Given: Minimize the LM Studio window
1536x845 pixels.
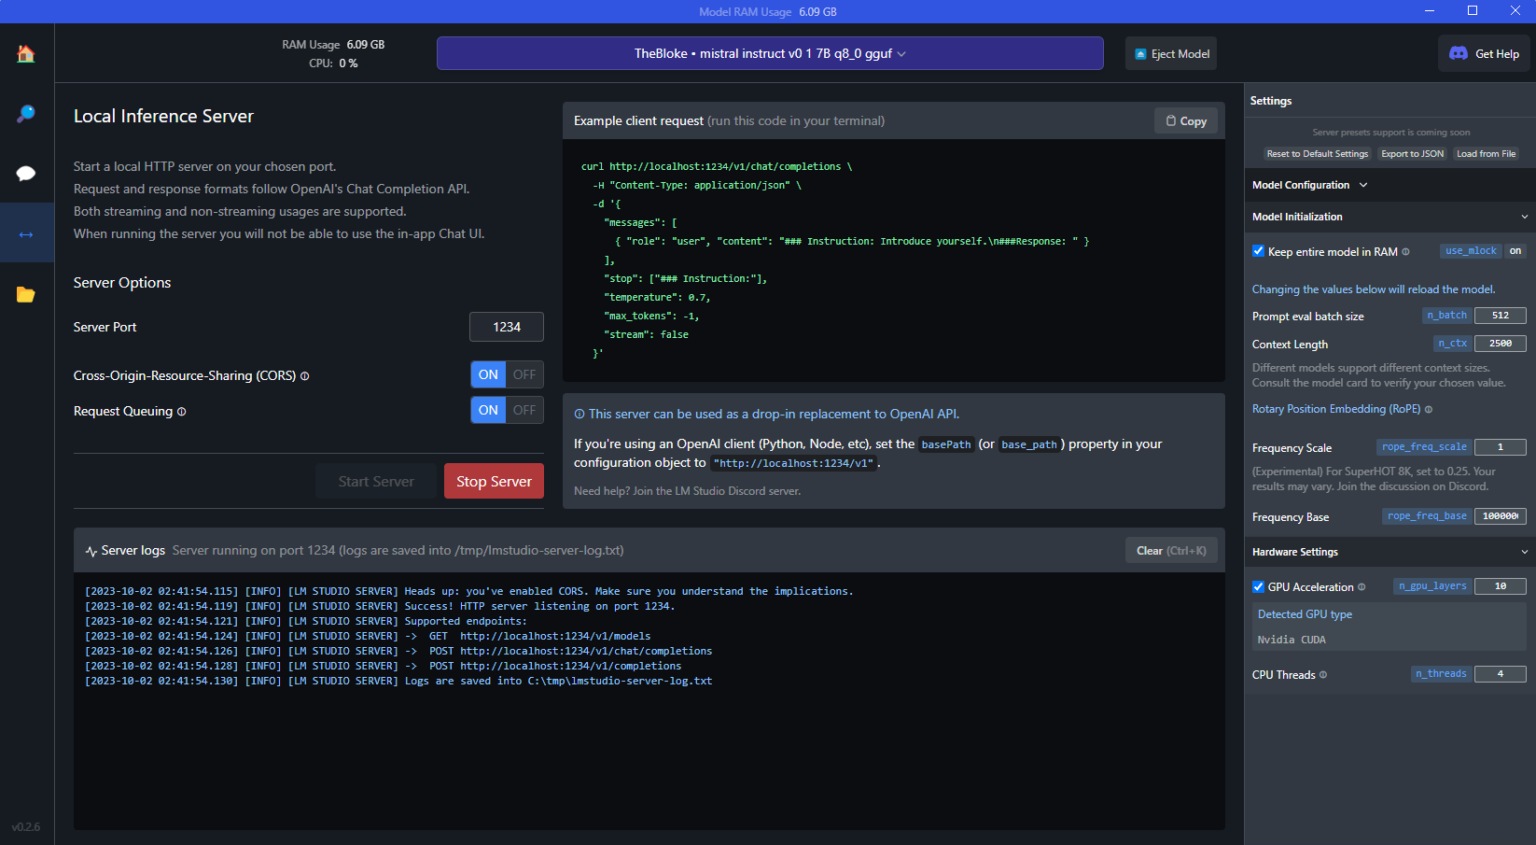Looking at the screenshot, I should pos(1430,11).
